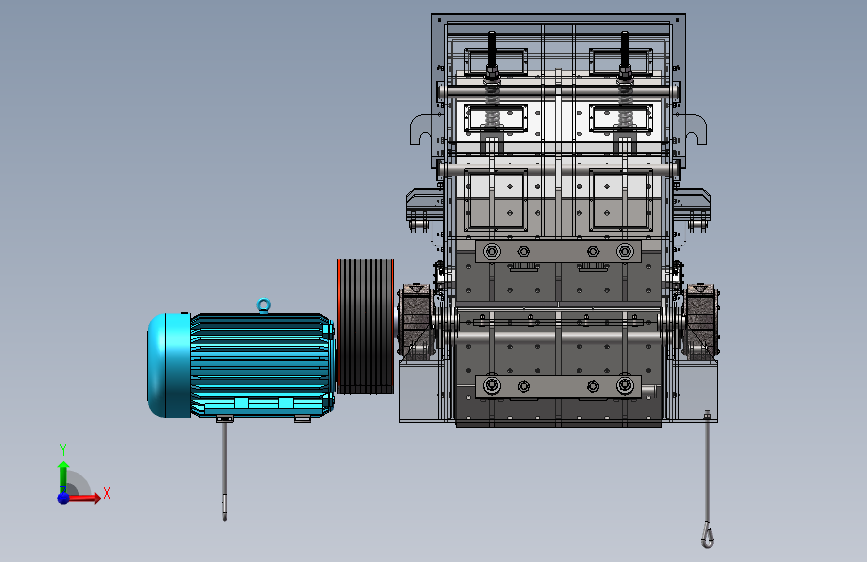The height and width of the screenshot is (562, 867).
Task: Click the Y label of the coordinate triad
Action: point(63,449)
